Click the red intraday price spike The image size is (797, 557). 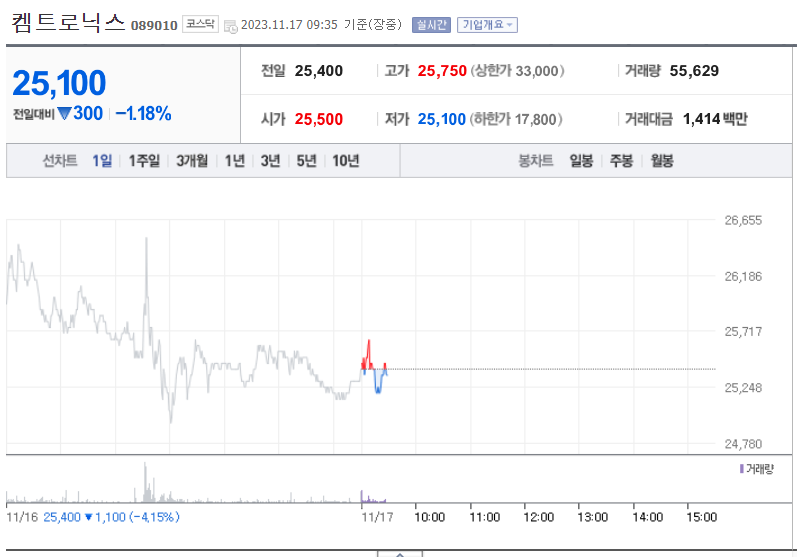[x=369, y=352]
